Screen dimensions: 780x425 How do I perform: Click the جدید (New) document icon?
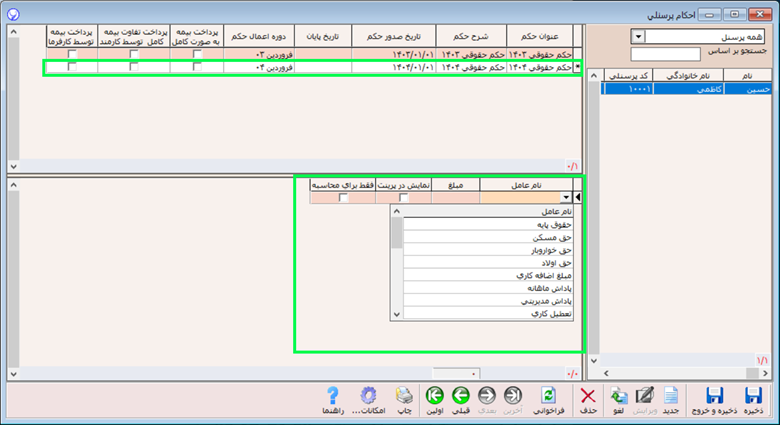click(672, 398)
